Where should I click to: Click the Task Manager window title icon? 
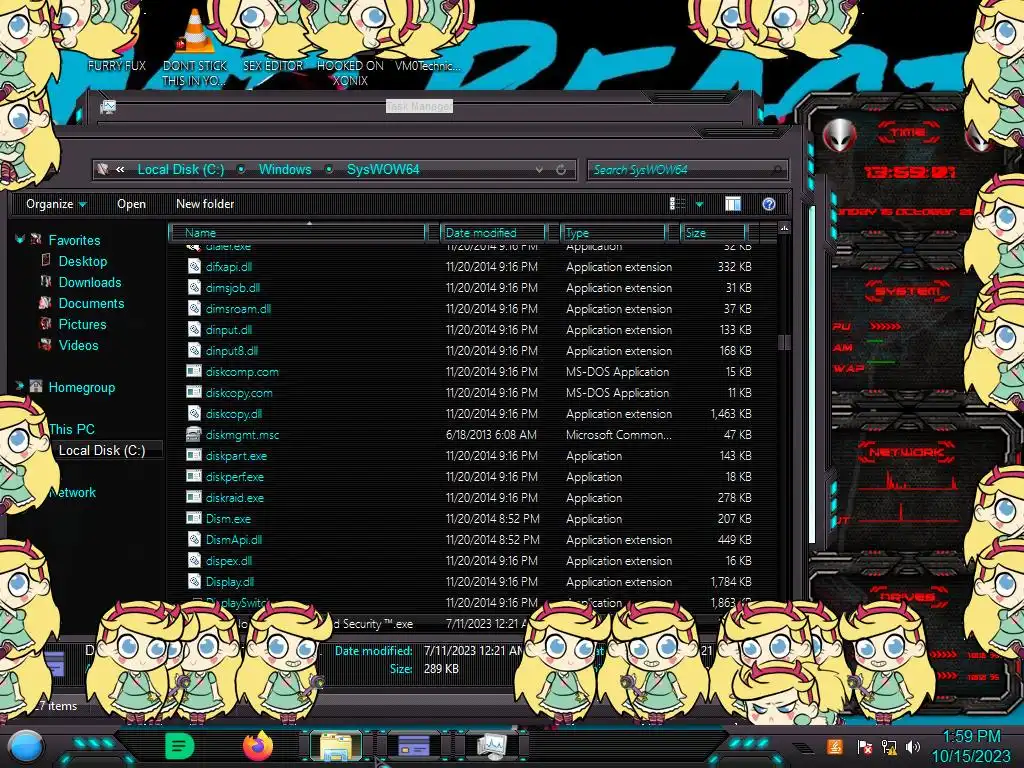(x=108, y=106)
